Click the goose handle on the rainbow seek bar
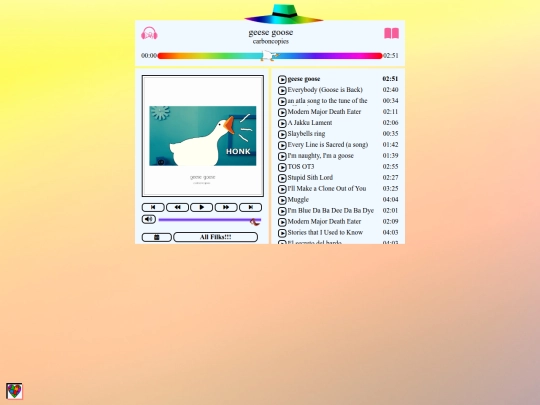Screen dimensions: 540x405 click(x=269, y=55)
